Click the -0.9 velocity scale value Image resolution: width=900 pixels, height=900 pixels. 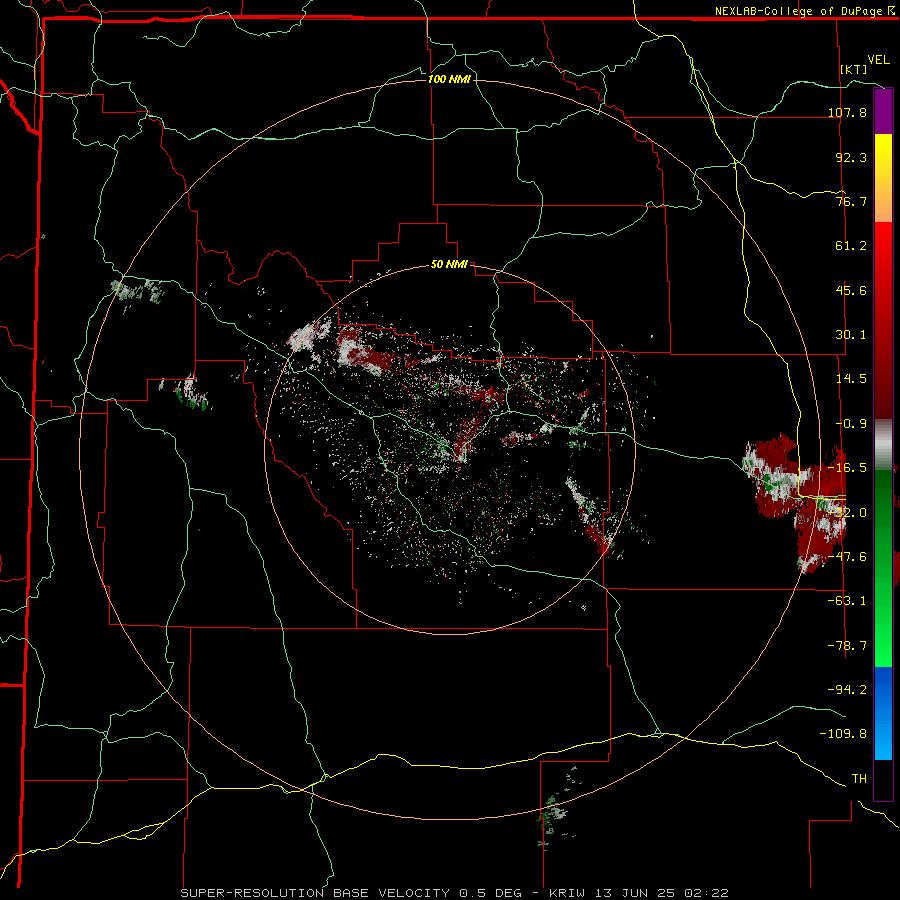point(851,423)
